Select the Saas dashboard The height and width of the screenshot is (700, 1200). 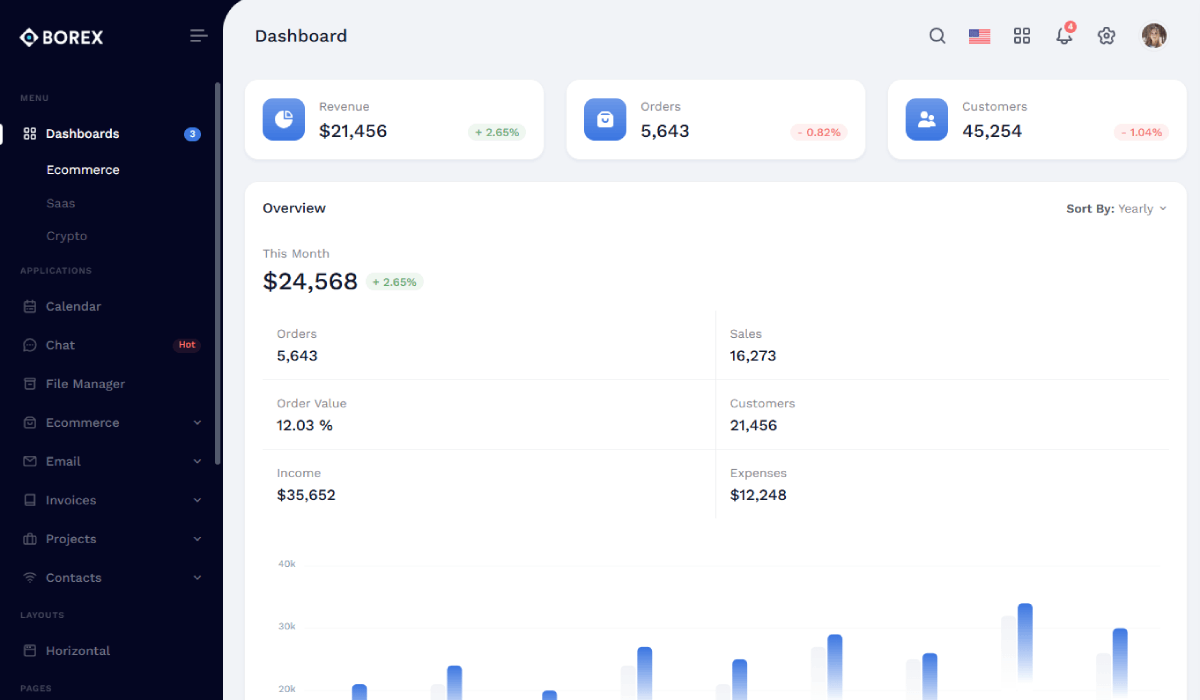click(61, 203)
